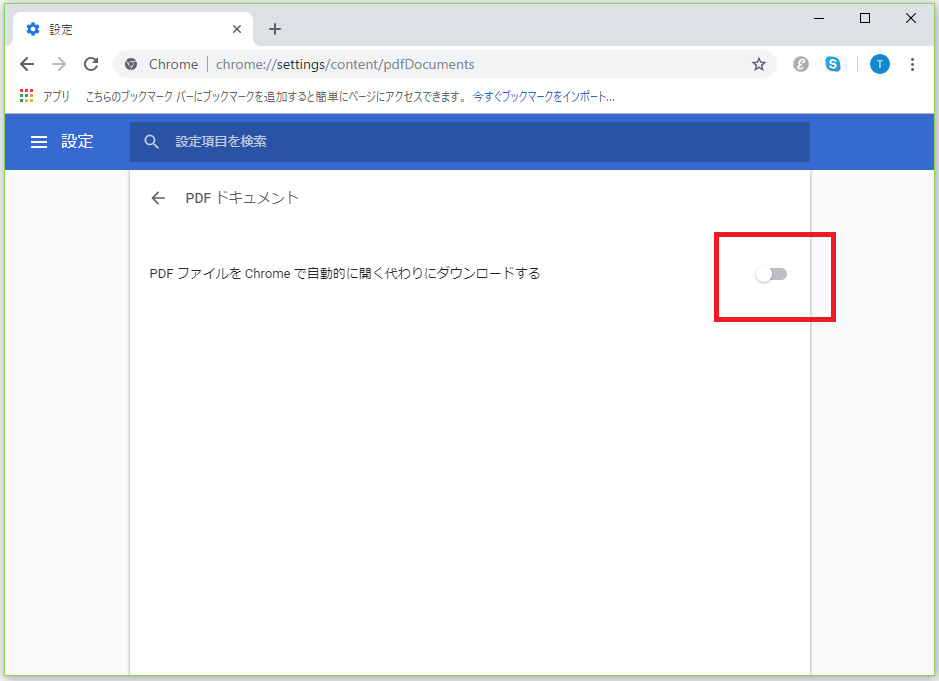The image size is (939, 681).
Task: Click the magnifier icon in settings search
Action: [x=152, y=142]
